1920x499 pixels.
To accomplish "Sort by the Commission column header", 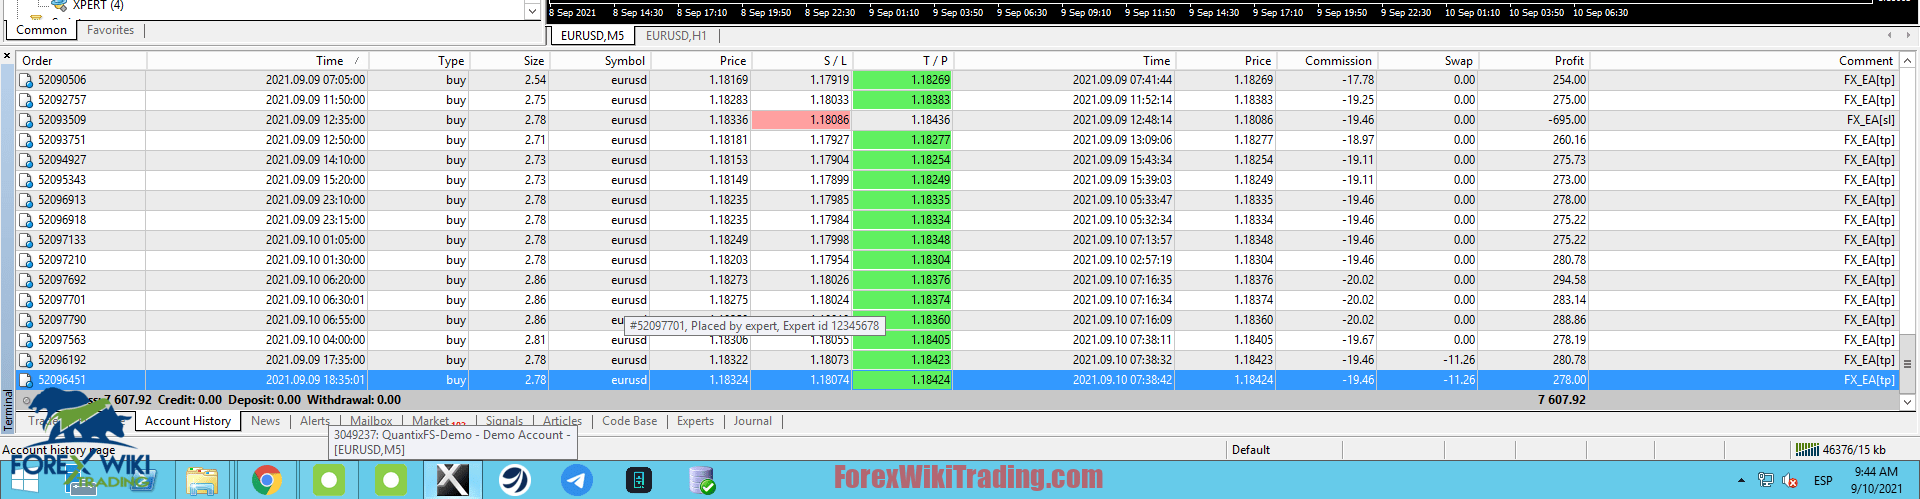I will point(1327,61).
